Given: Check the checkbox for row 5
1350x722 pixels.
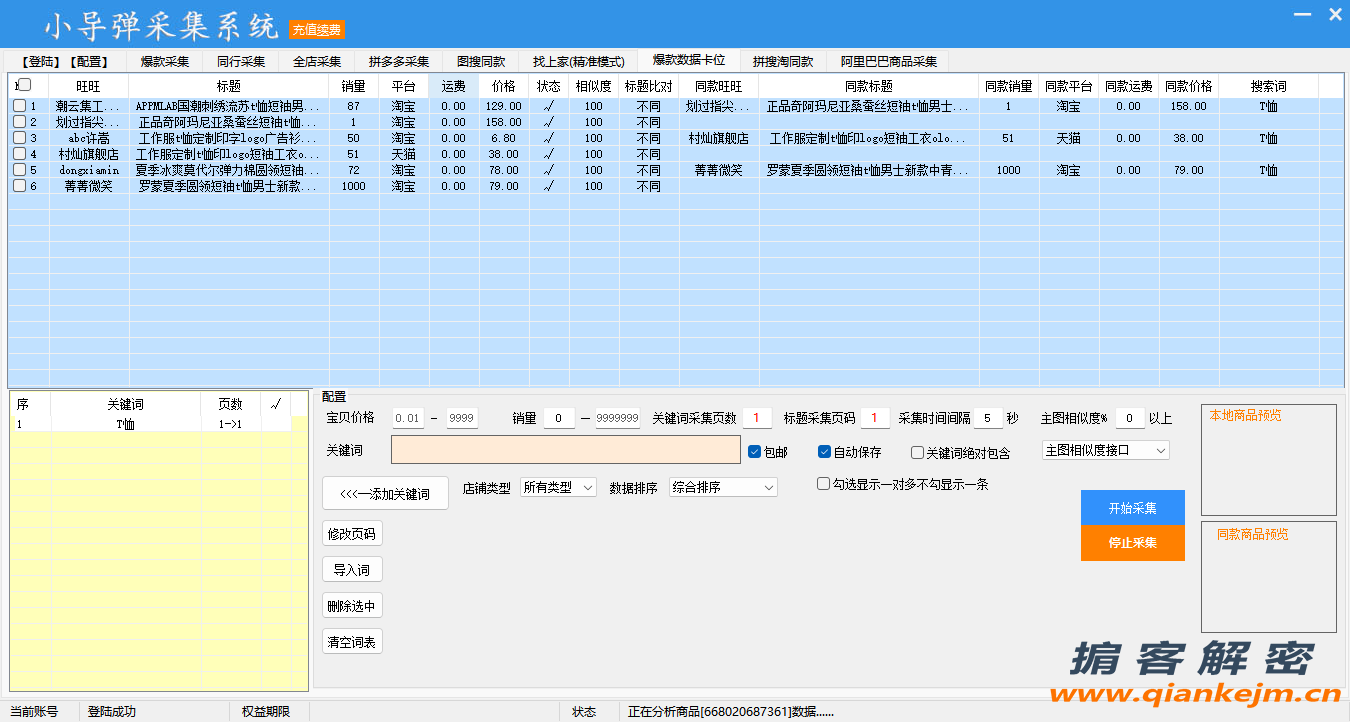Looking at the screenshot, I should 19,170.
